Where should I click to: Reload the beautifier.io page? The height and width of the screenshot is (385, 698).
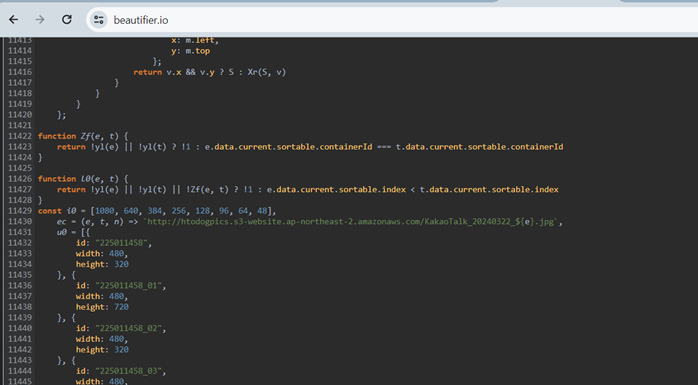coord(67,20)
